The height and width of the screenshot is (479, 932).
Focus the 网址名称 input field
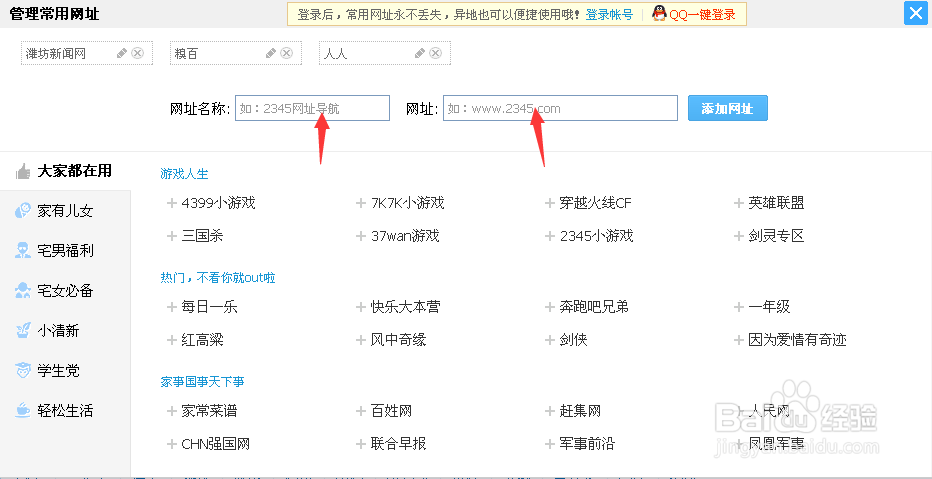point(313,108)
